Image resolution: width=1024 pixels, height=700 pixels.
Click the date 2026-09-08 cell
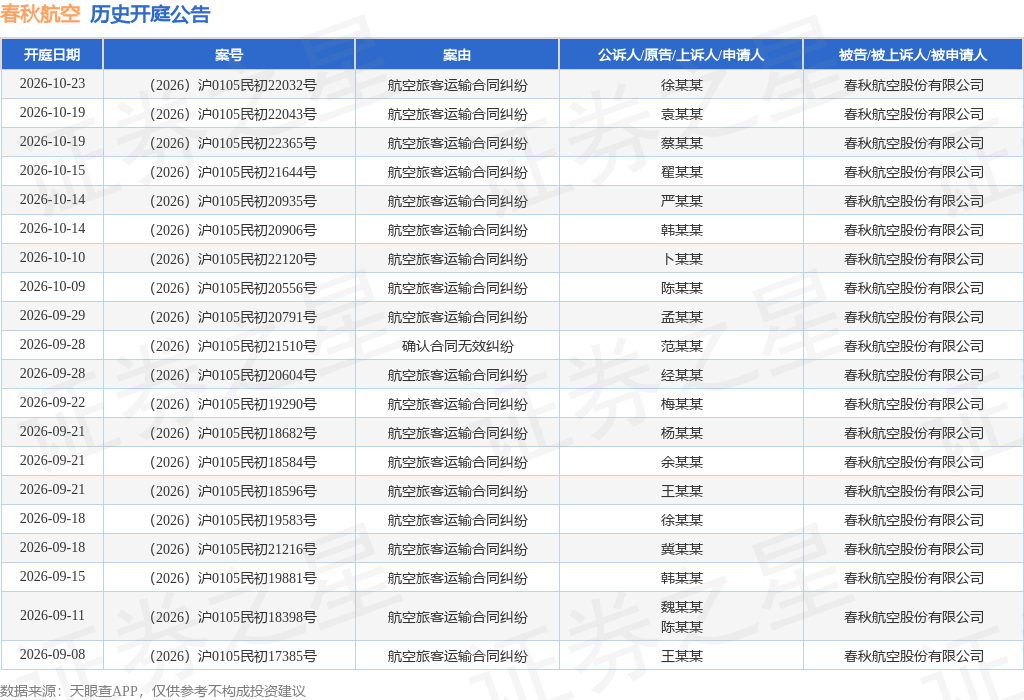pos(52,654)
